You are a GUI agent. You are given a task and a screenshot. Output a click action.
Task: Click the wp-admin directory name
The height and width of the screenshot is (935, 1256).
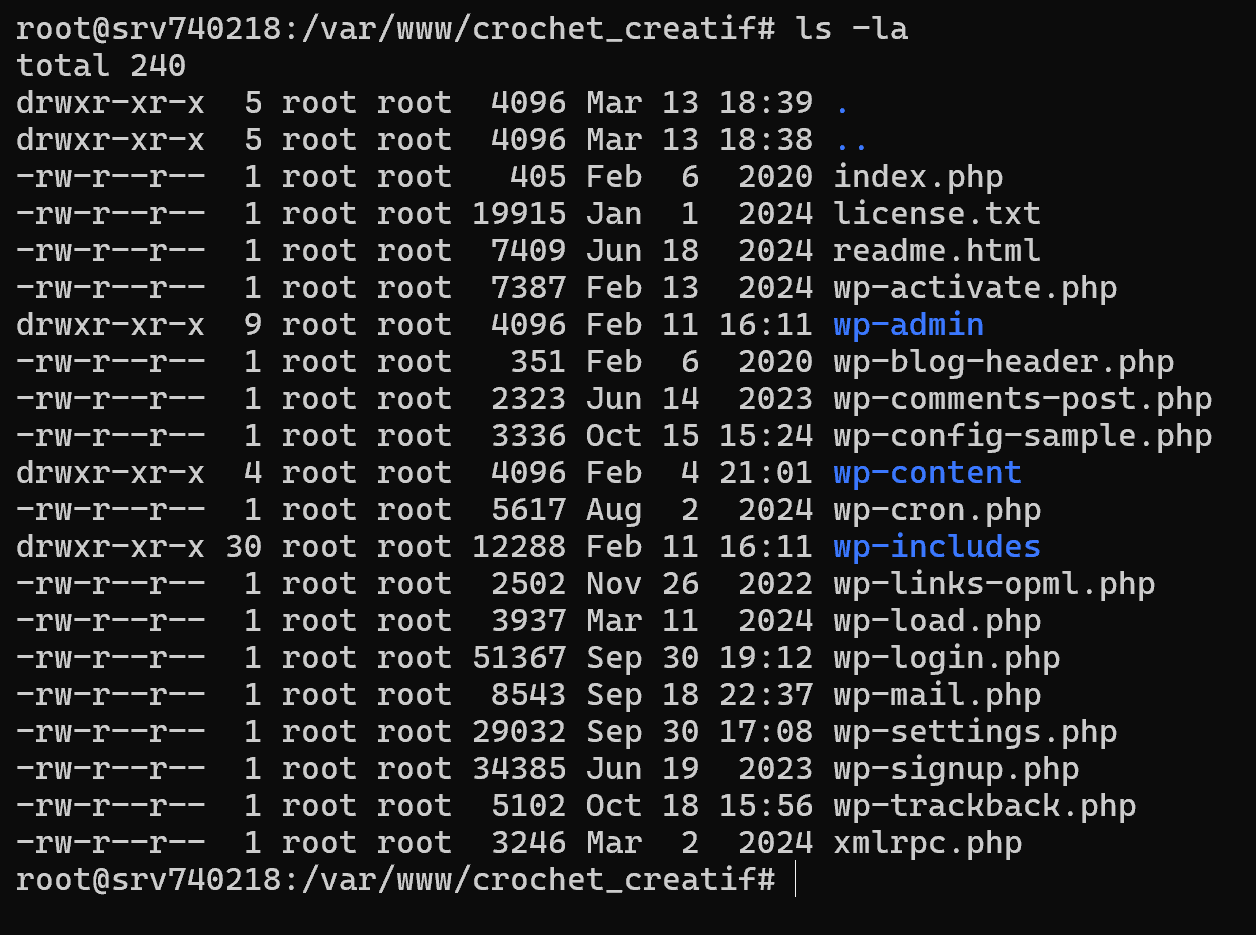pyautogui.click(x=909, y=325)
